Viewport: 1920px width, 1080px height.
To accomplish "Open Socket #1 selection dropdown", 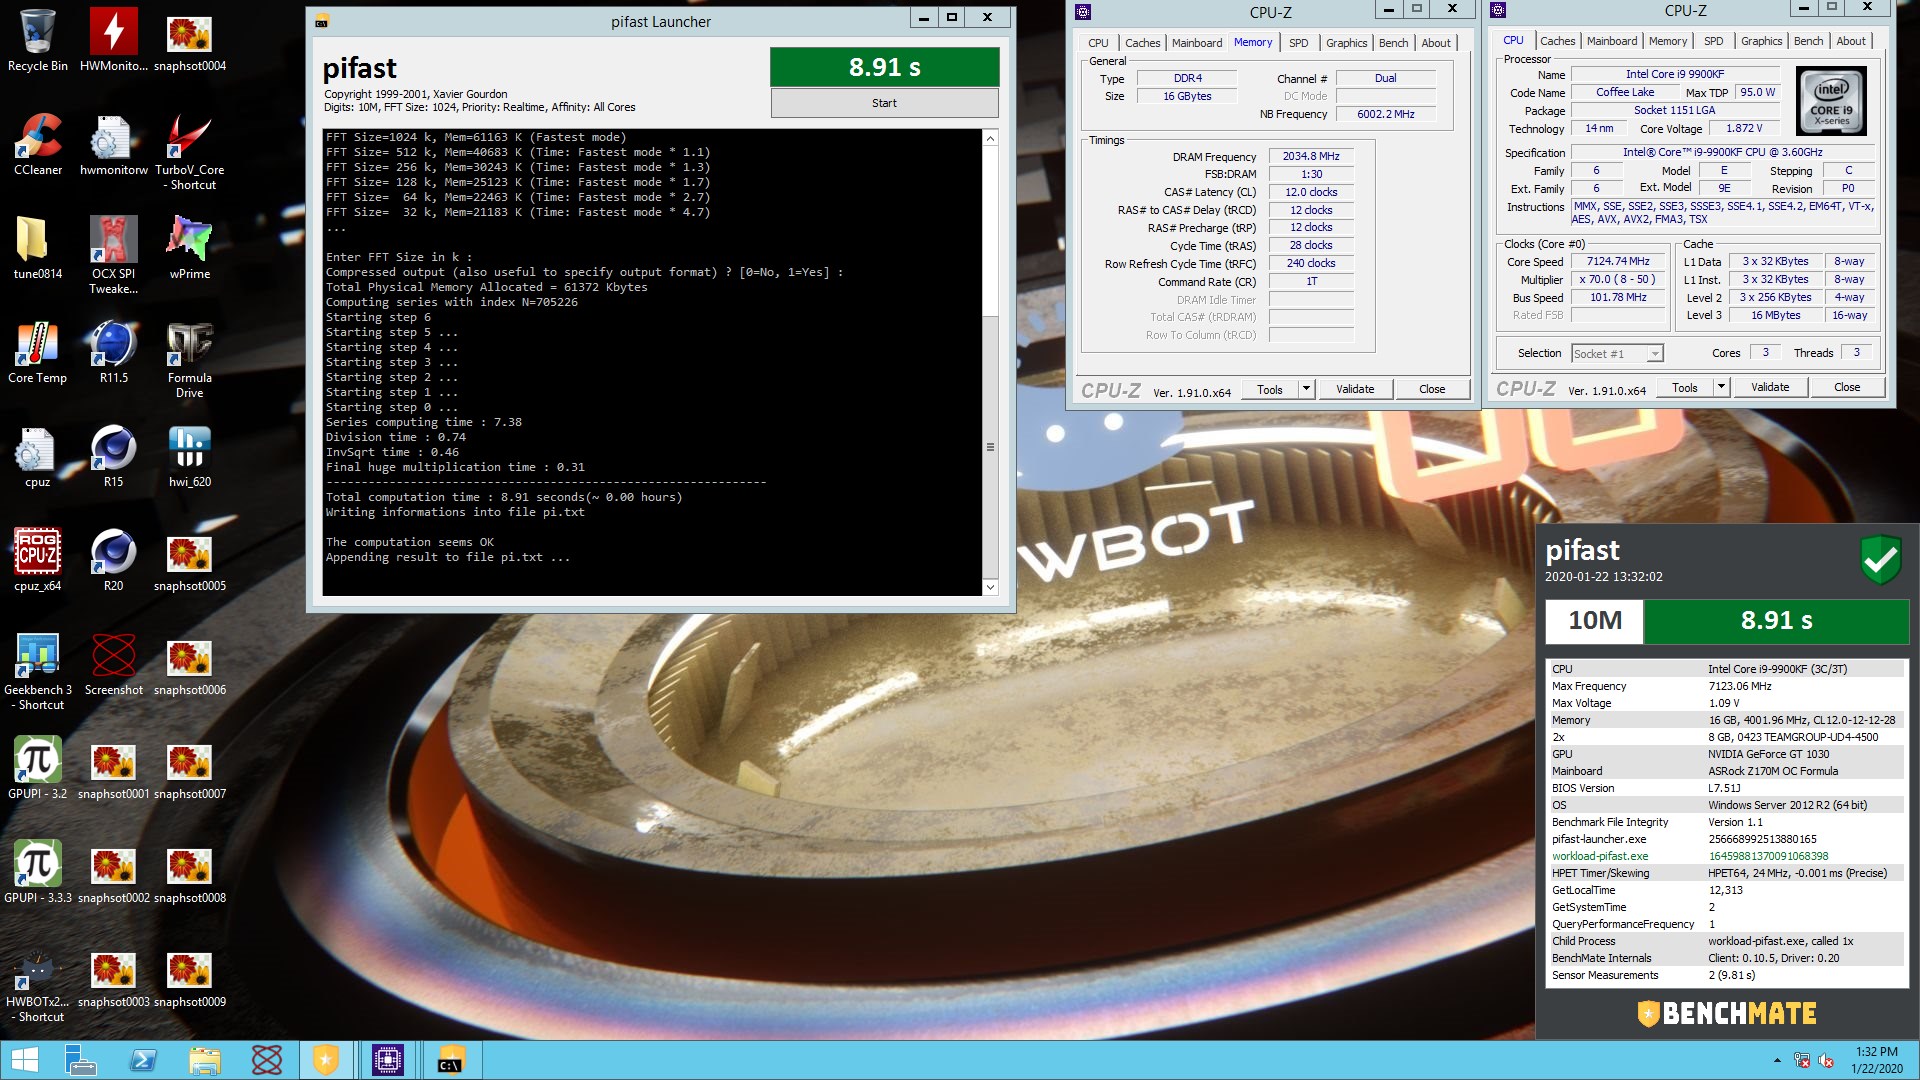I will click(x=1616, y=353).
